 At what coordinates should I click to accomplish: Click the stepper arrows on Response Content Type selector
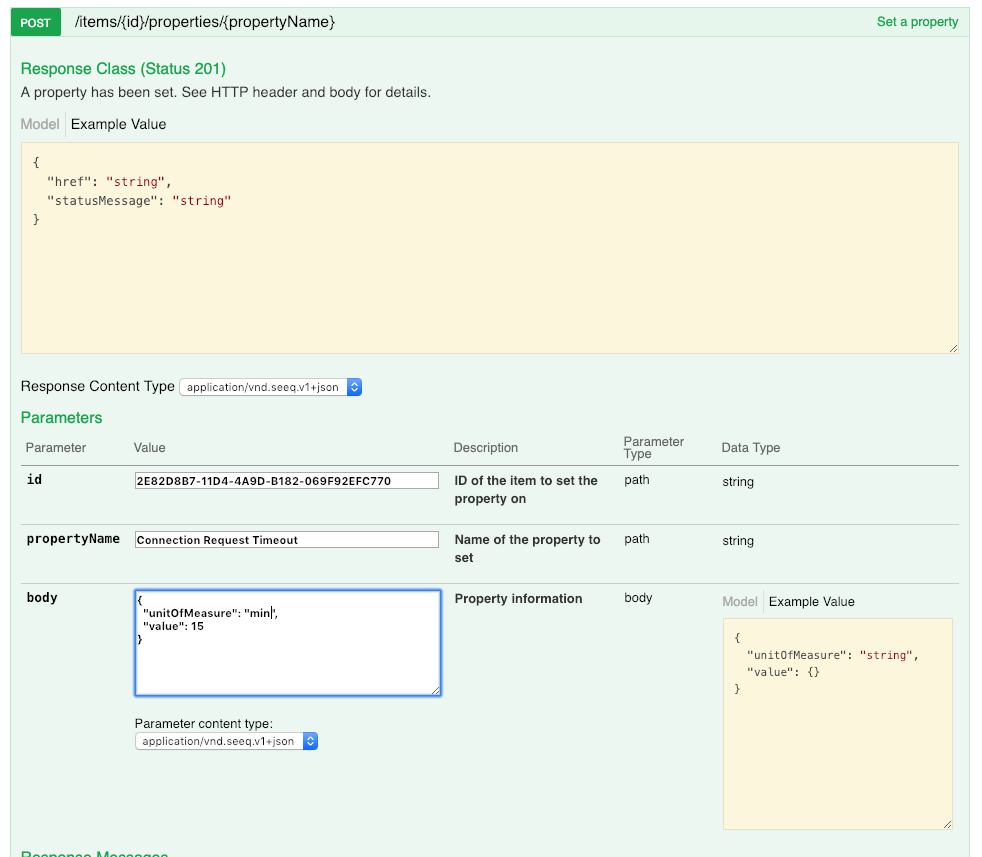coord(354,386)
